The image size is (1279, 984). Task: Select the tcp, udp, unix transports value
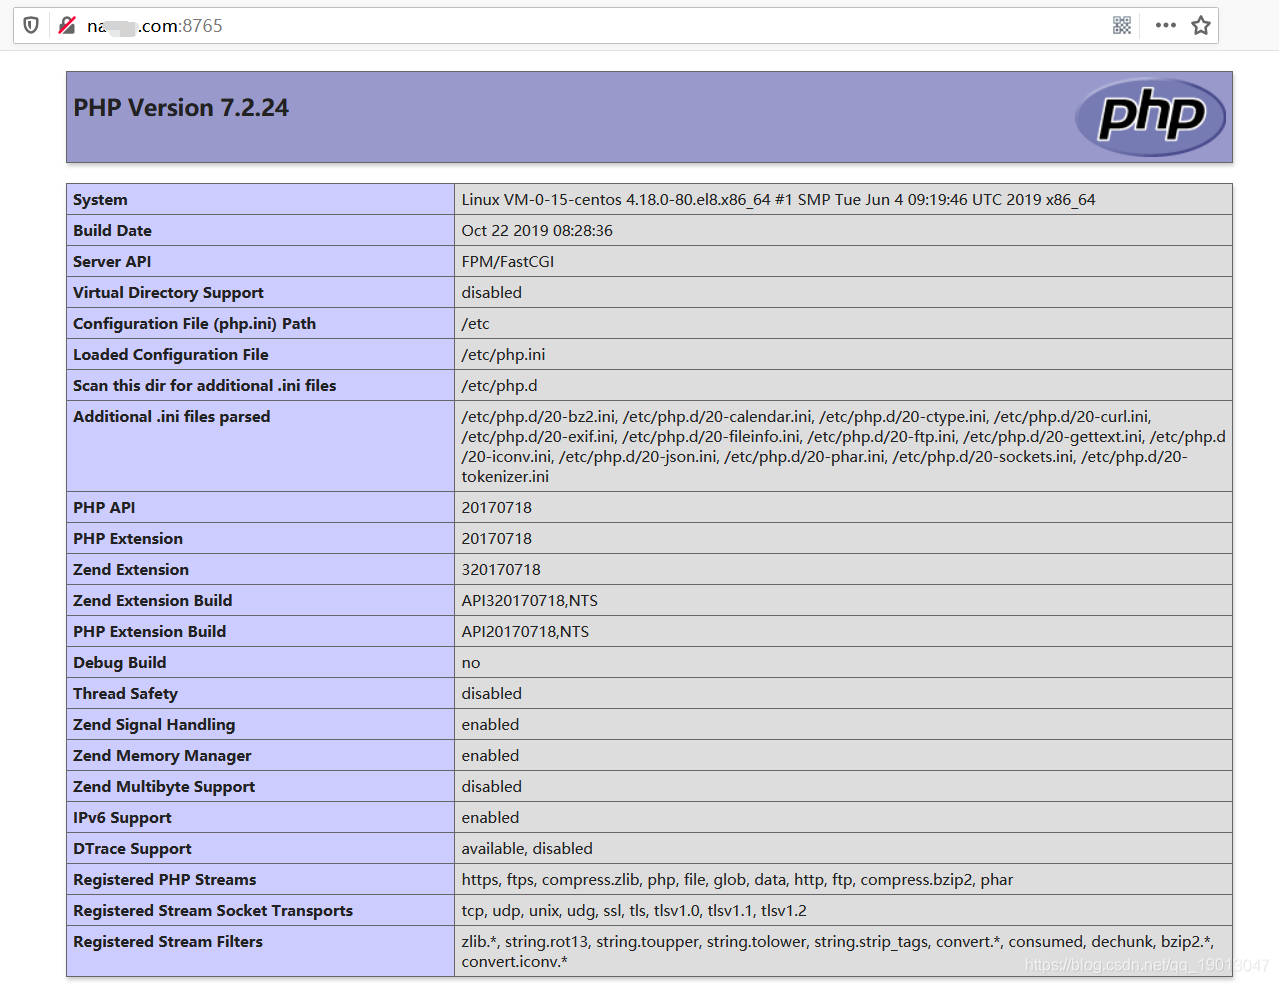coord(634,911)
